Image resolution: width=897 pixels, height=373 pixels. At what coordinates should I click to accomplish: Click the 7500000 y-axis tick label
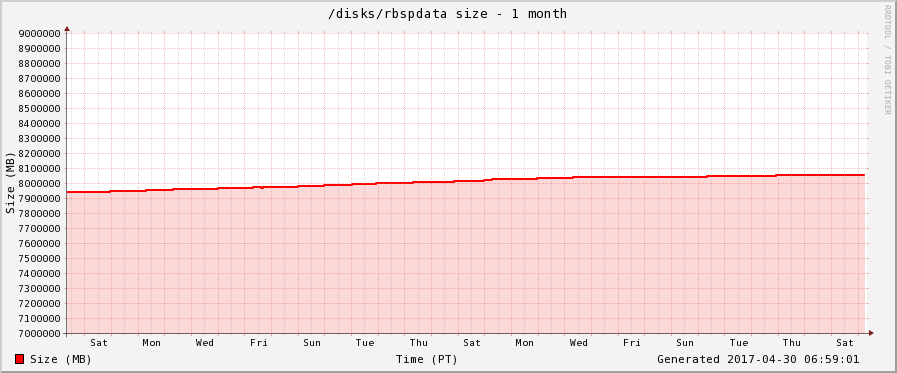(40, 259)
